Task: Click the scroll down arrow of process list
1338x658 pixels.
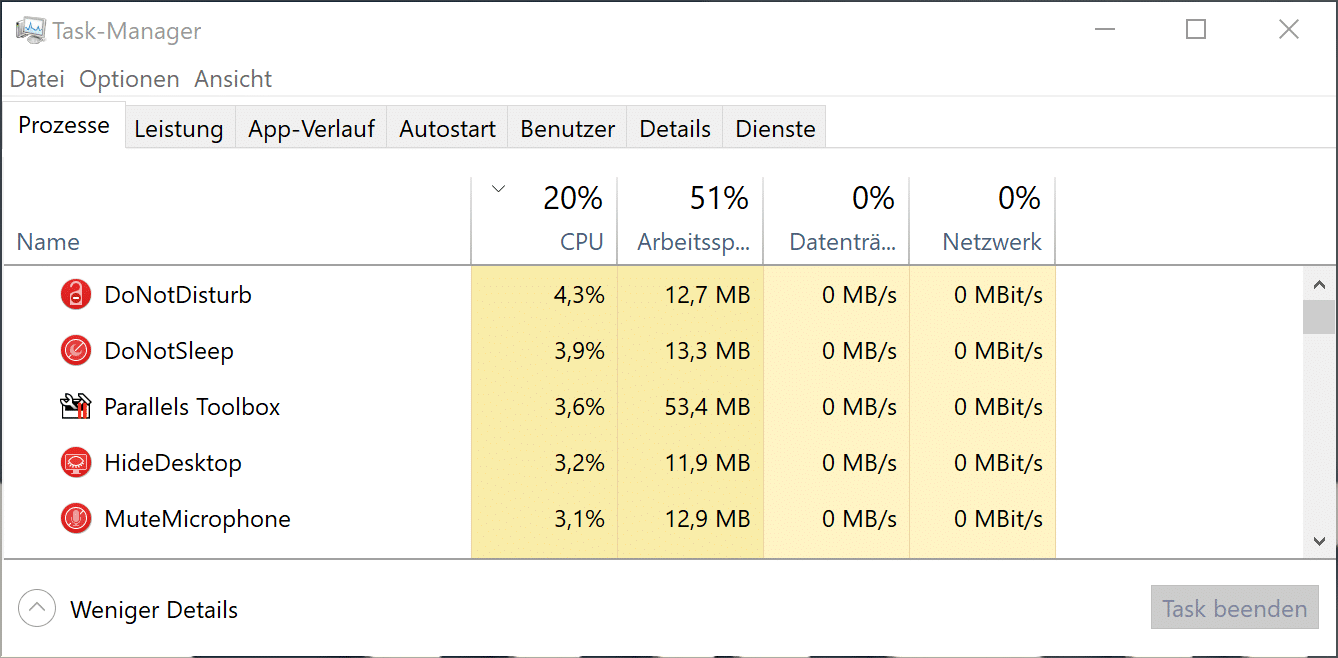Action: [1319, 541]
